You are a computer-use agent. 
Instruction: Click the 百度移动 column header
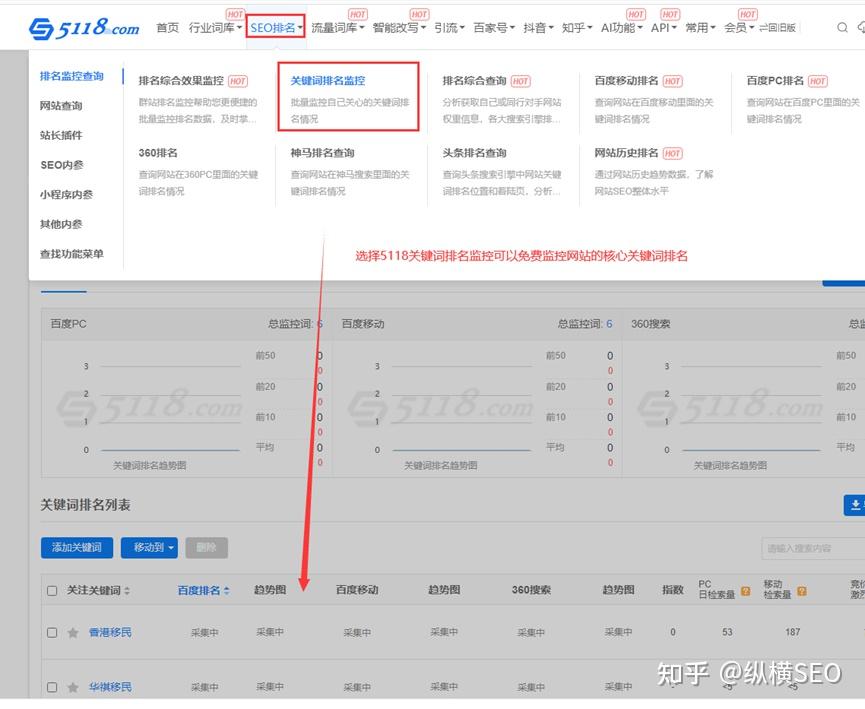(357, 590)
